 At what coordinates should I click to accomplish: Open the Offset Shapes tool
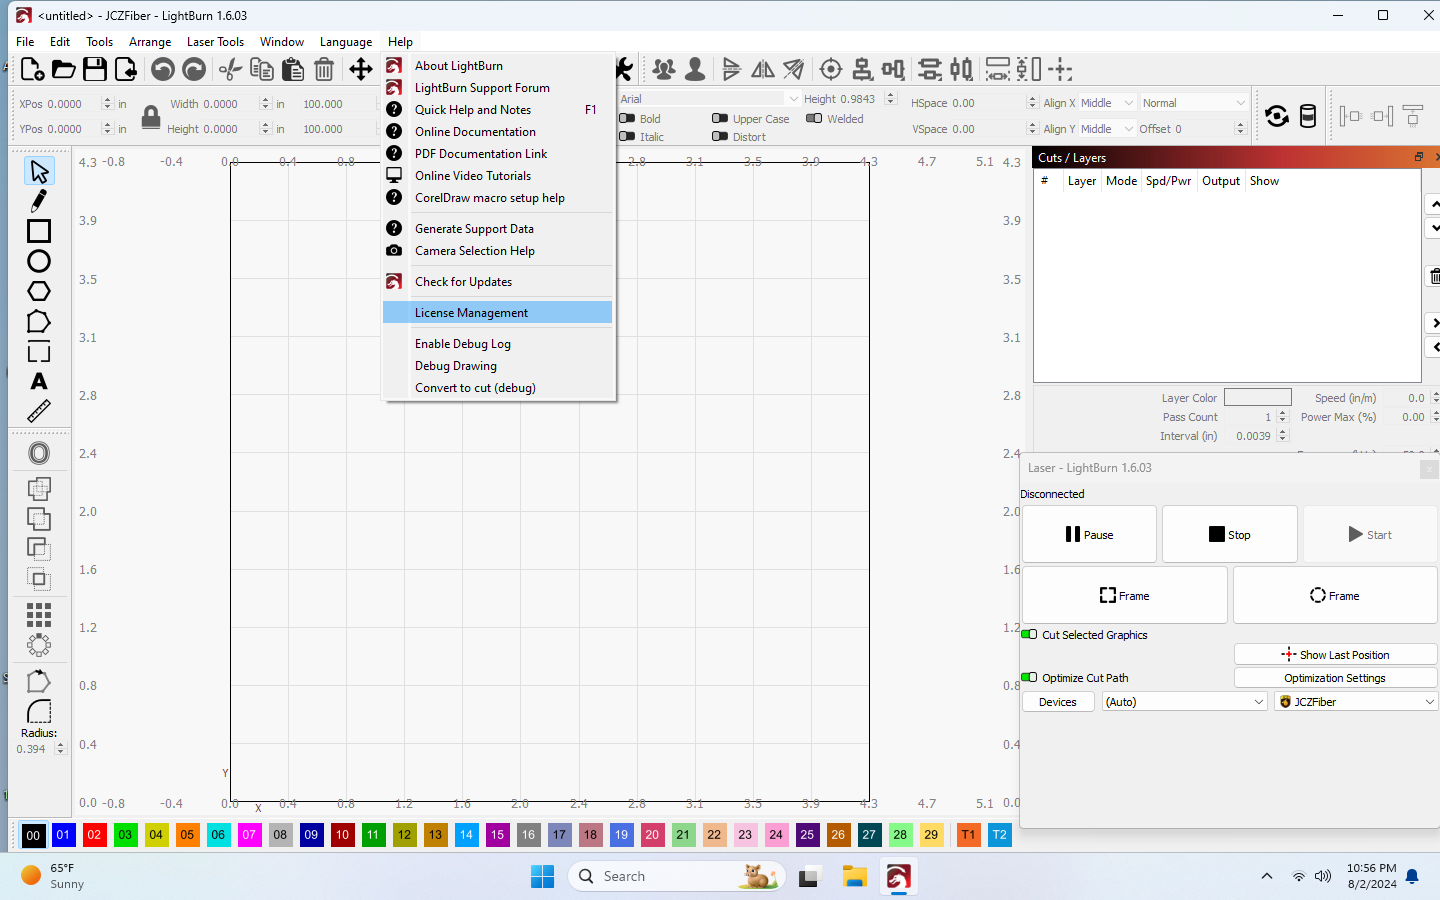39,453
